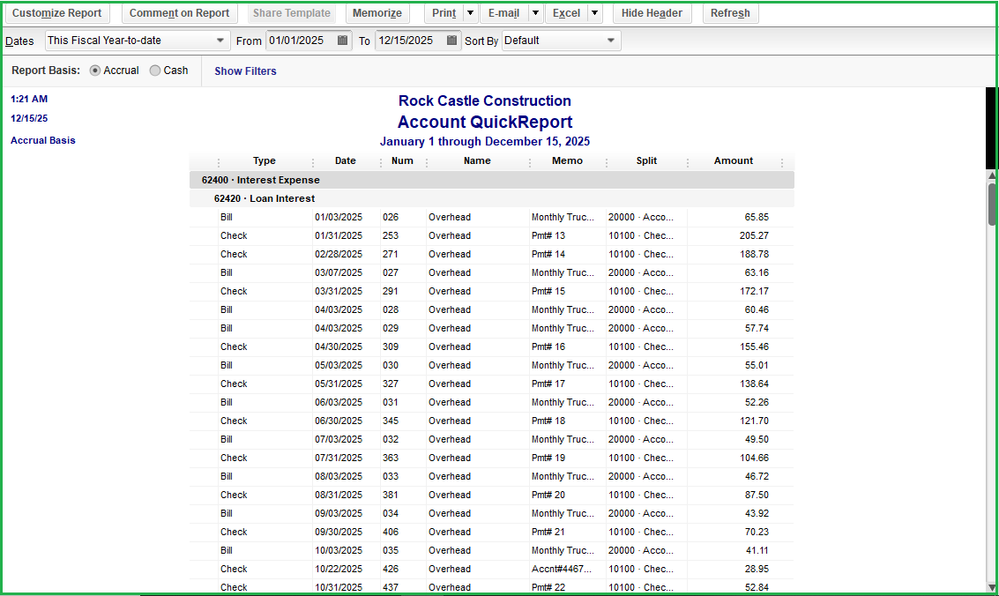
Task: Click the Account QuickReport title
Action: 485,122
